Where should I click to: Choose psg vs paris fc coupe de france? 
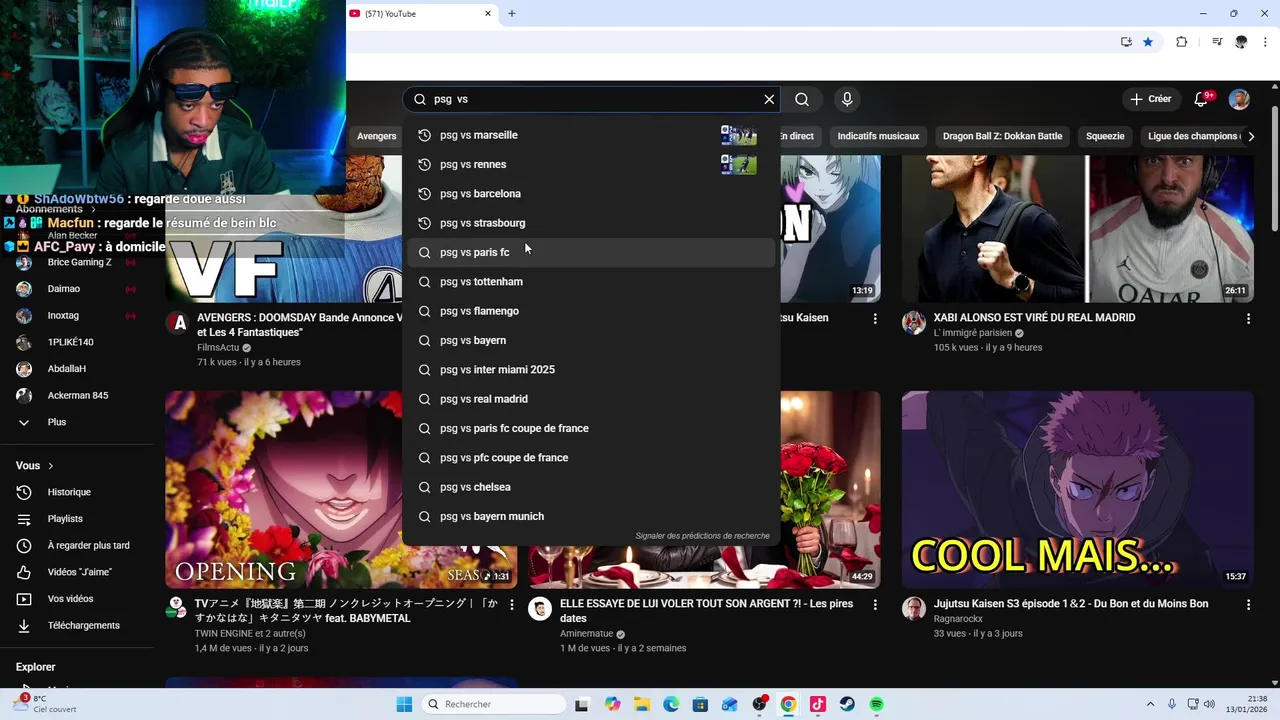point(590,428)
